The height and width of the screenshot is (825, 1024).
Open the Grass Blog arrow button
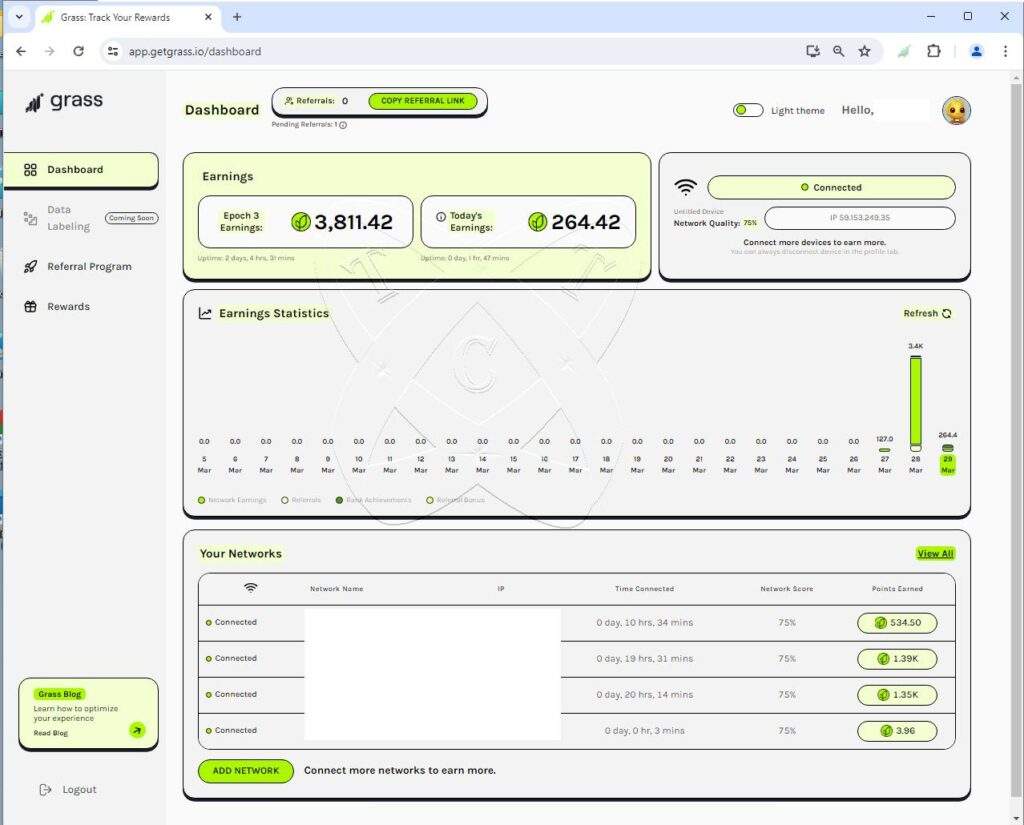[x=137, y=730]
